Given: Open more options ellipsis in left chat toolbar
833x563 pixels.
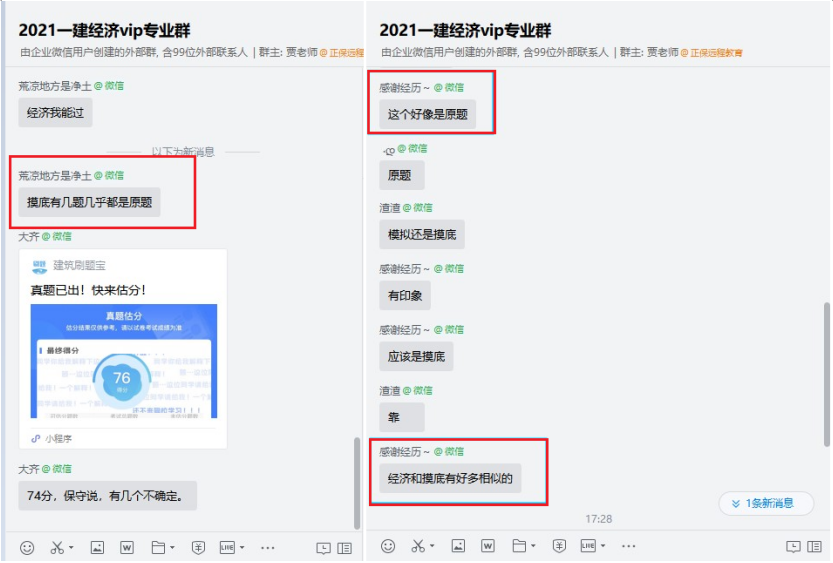Looking at the screenshot, I should (267, 547).
